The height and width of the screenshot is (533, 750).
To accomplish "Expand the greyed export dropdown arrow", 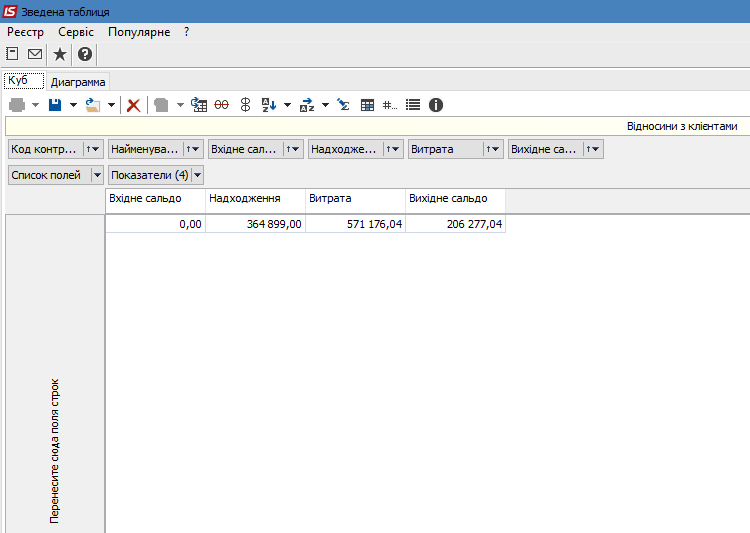I will point(180,105).
